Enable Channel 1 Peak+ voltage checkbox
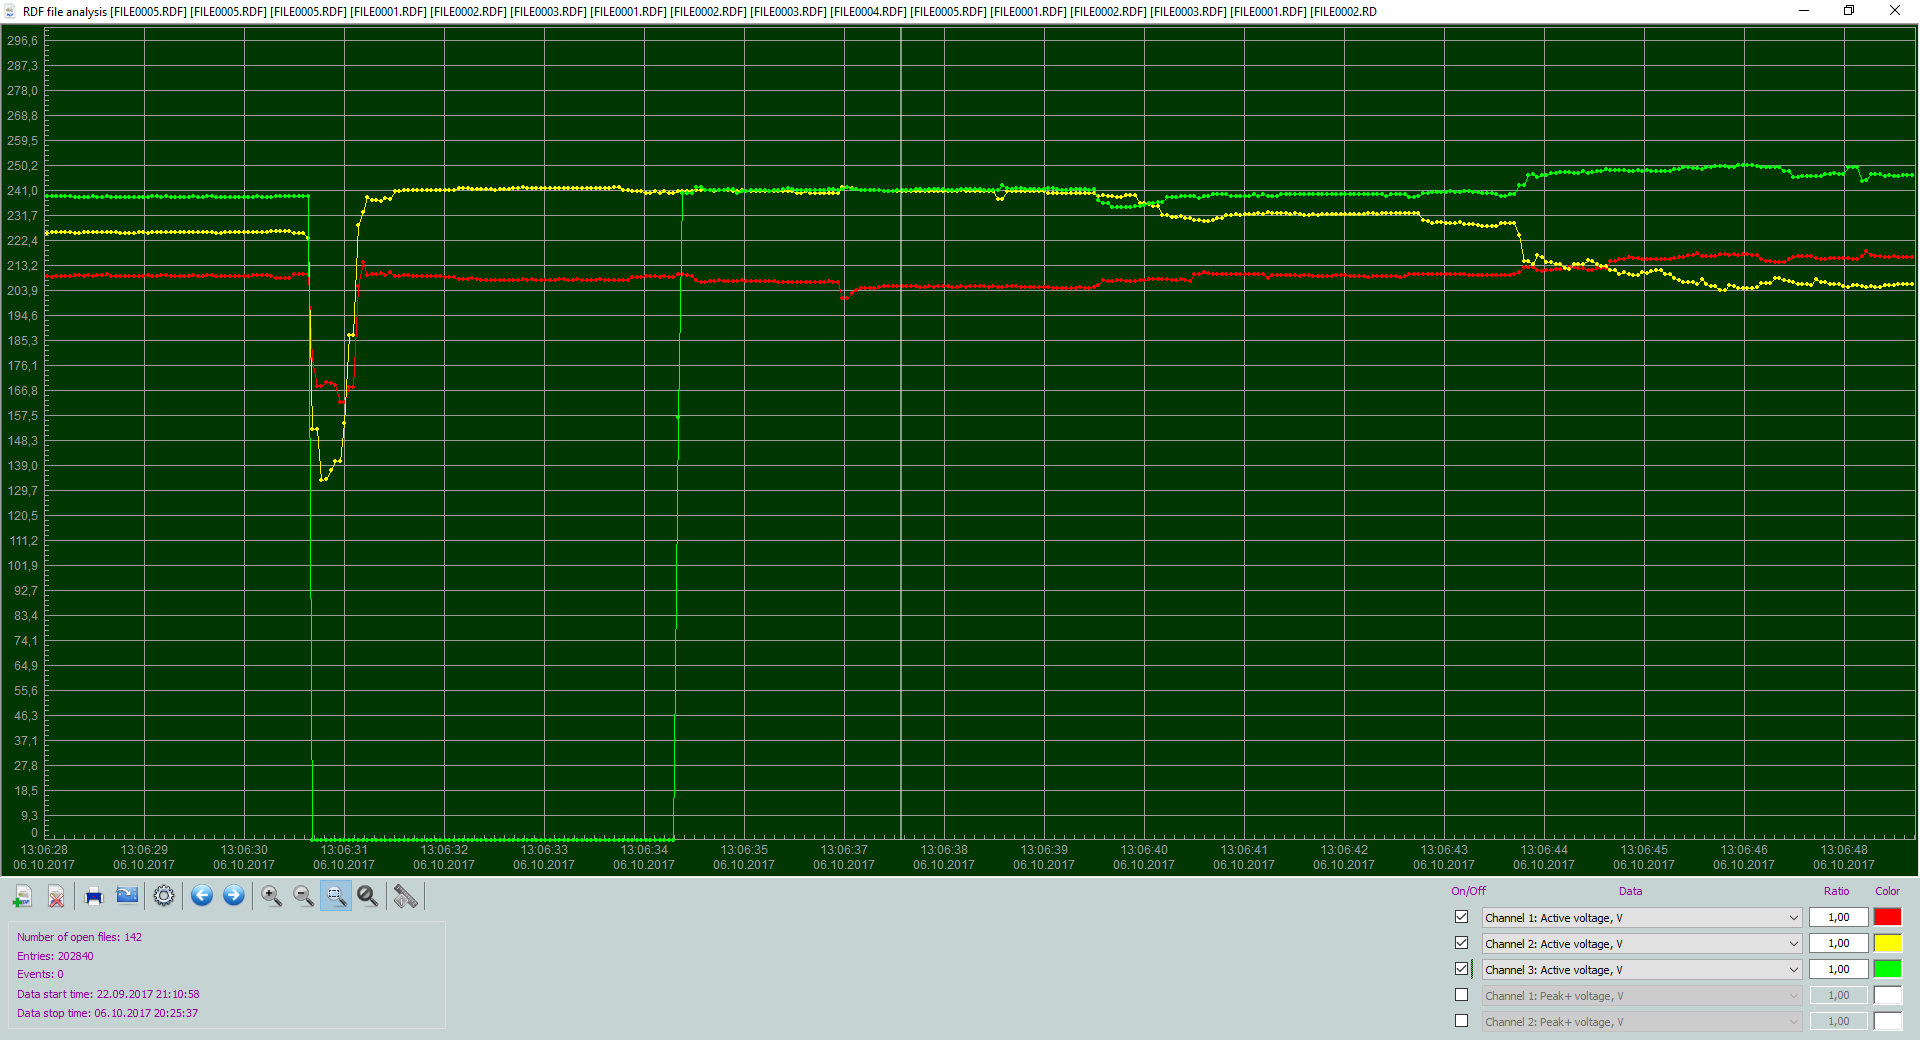The height and width of the screenshot is (1040, 1920). (1462, 995)
